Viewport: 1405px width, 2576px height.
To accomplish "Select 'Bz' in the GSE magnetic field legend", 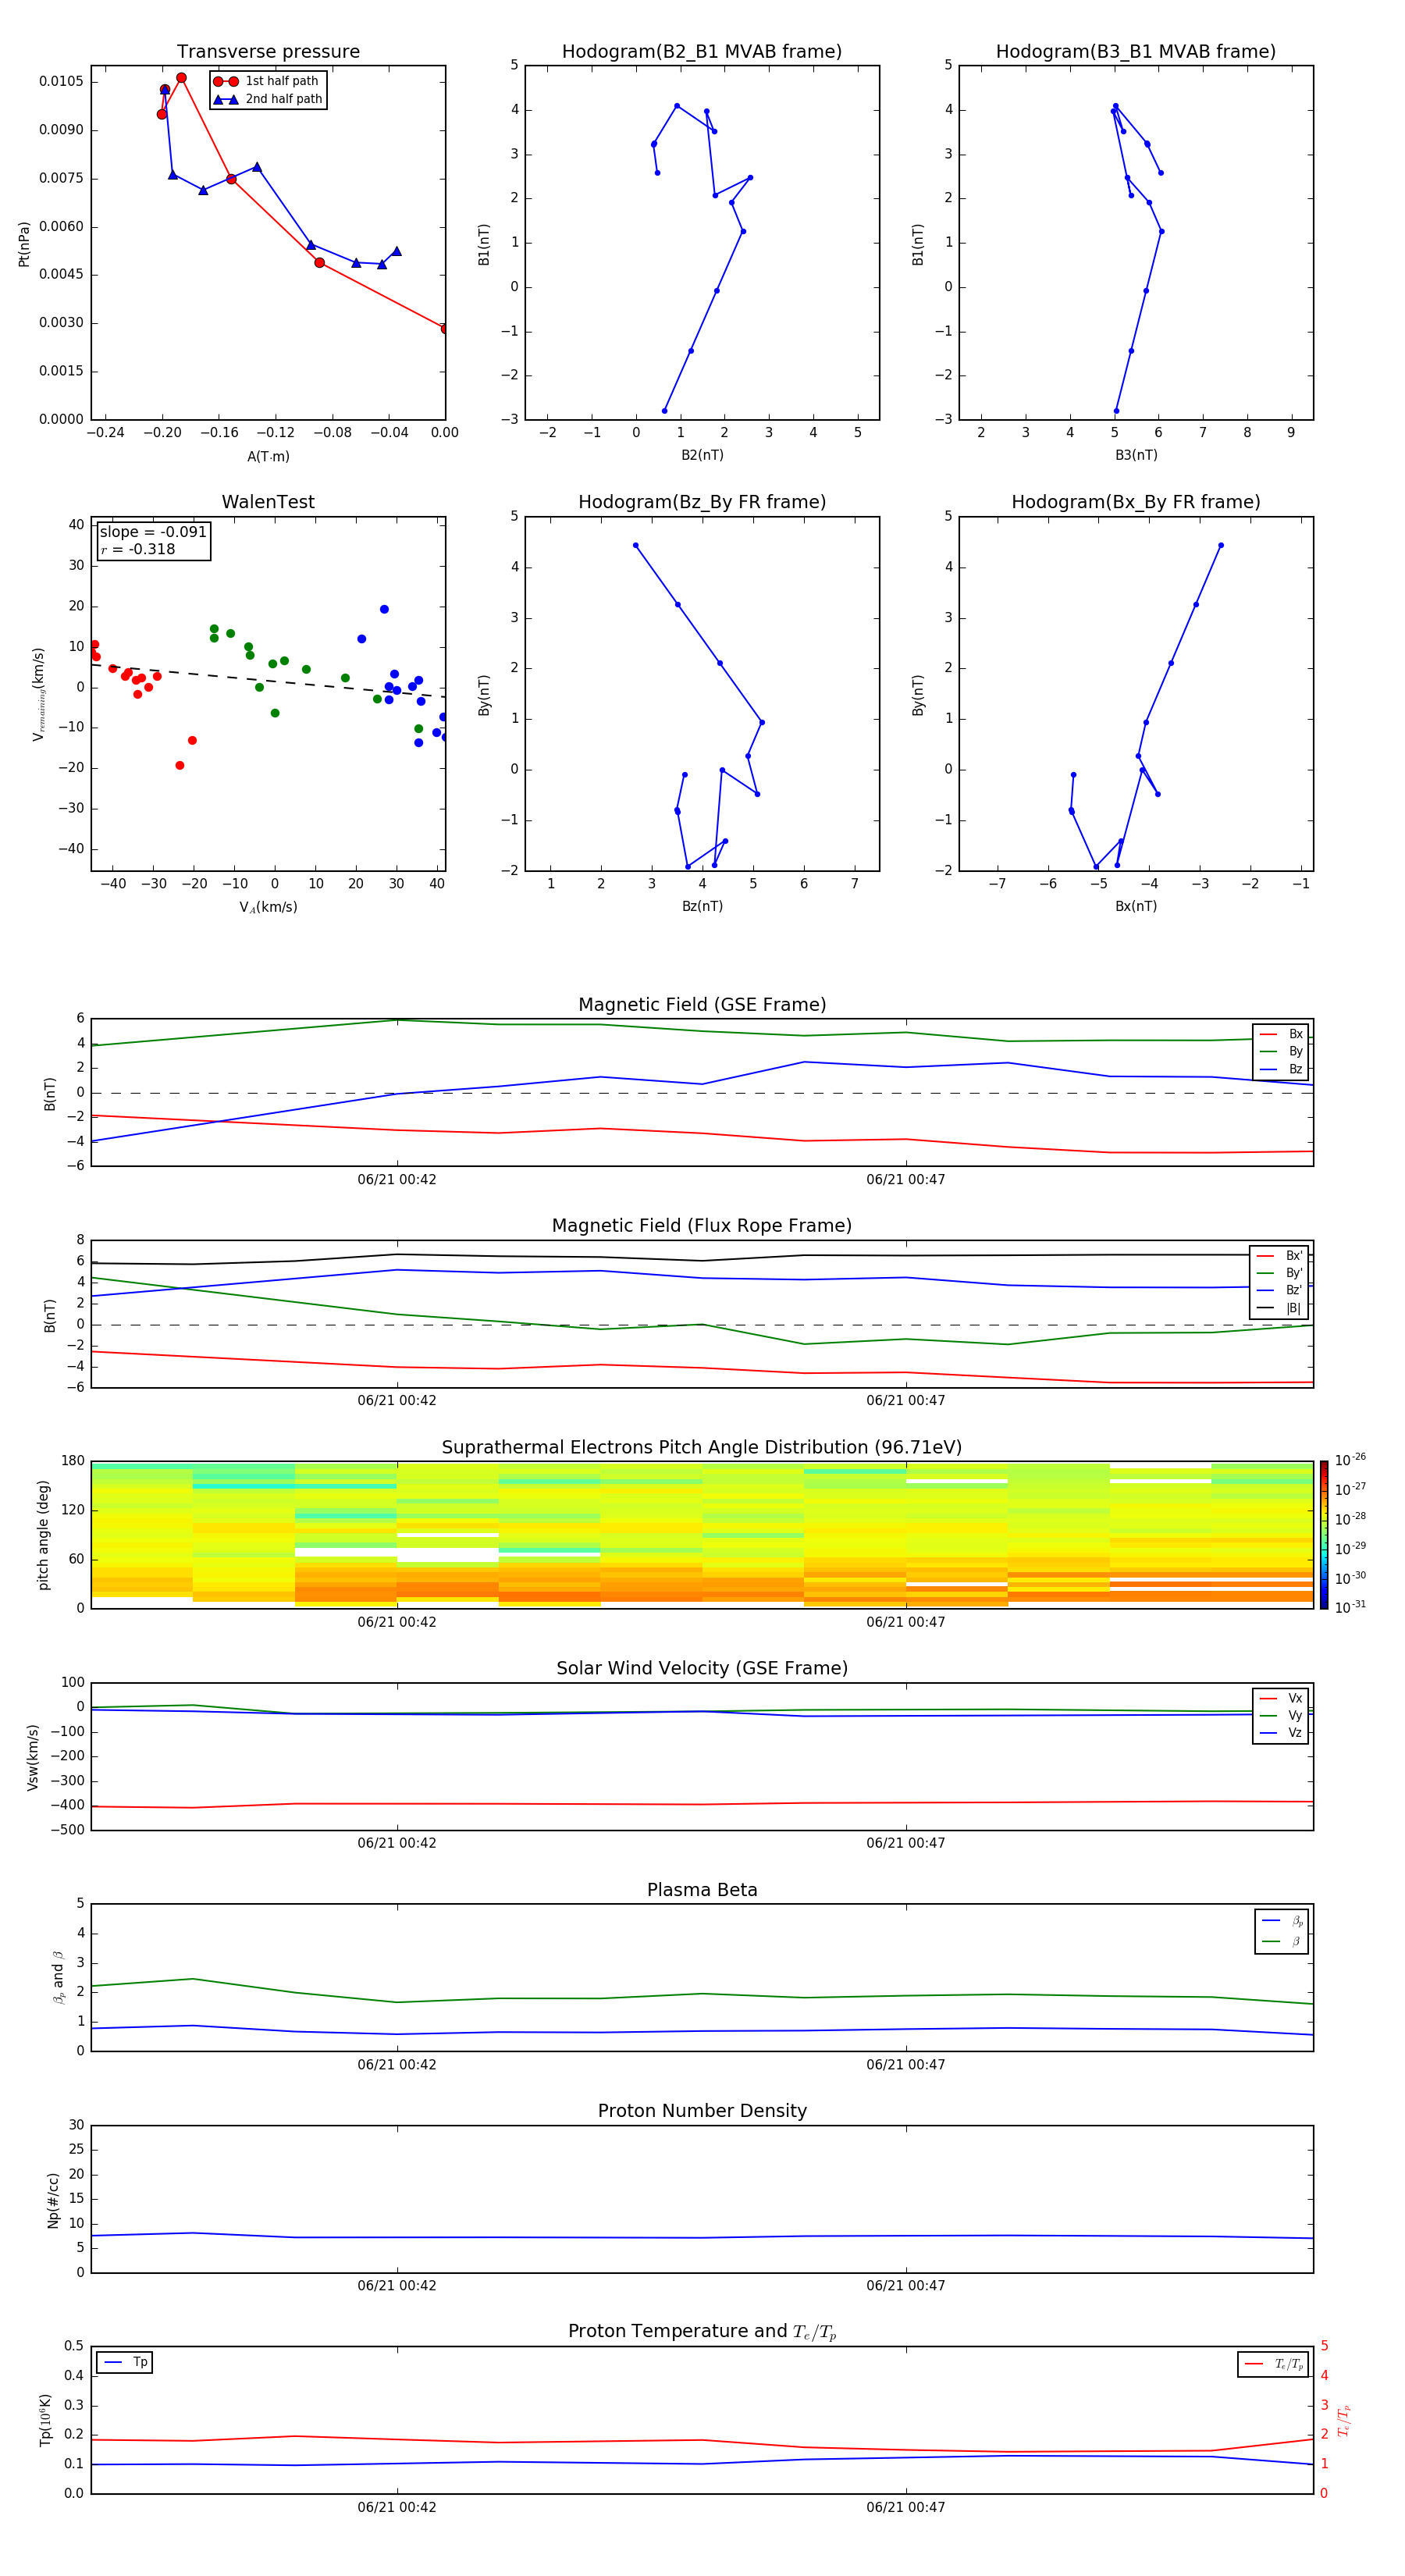I will [x=1281, y=1069].
